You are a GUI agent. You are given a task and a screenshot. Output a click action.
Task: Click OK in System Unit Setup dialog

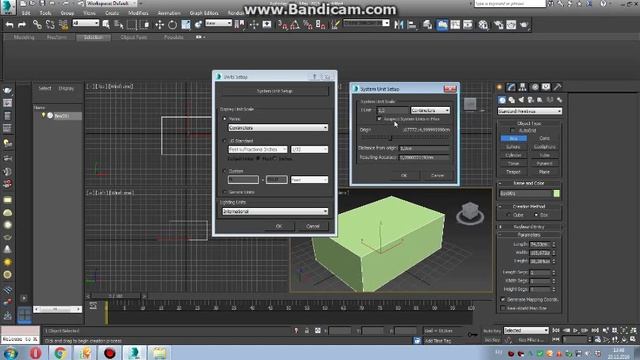(x=404, y=176)
